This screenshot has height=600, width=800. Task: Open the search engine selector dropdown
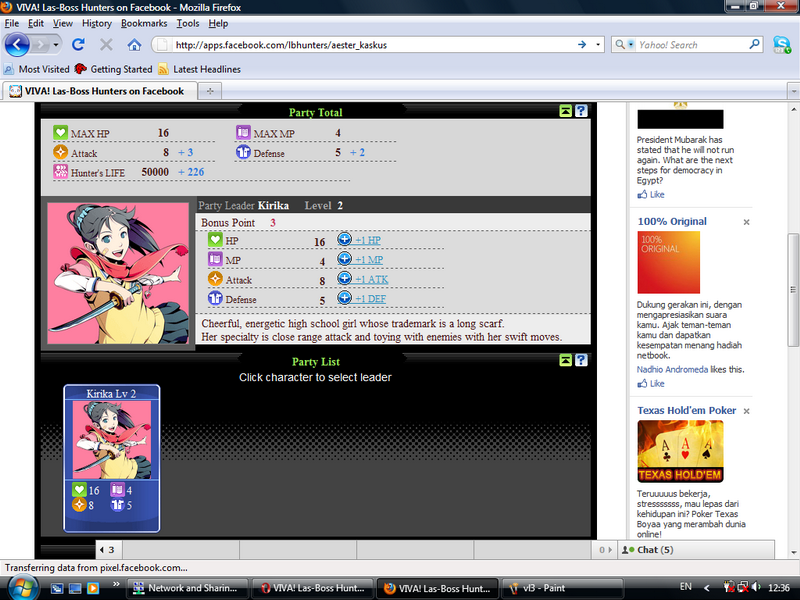pos(624,44)
